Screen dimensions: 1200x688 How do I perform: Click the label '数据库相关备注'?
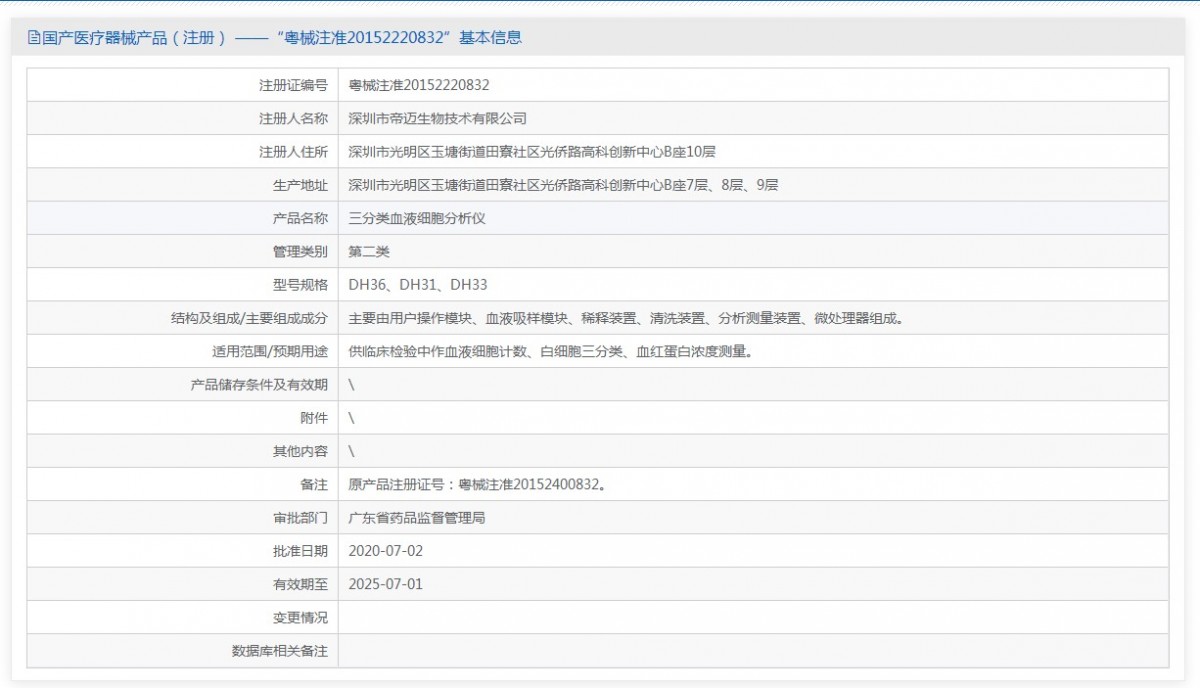pyautogui.click(x=280, y=651)
